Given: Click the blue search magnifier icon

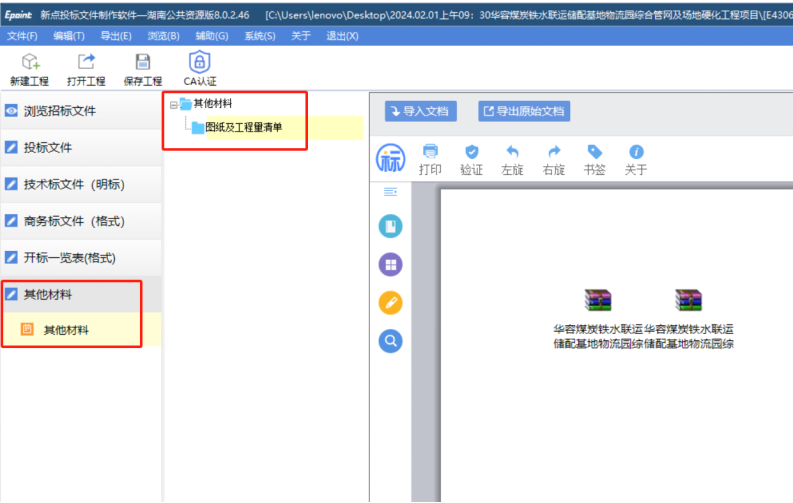Looking at the screenshot, I should 390,341.
